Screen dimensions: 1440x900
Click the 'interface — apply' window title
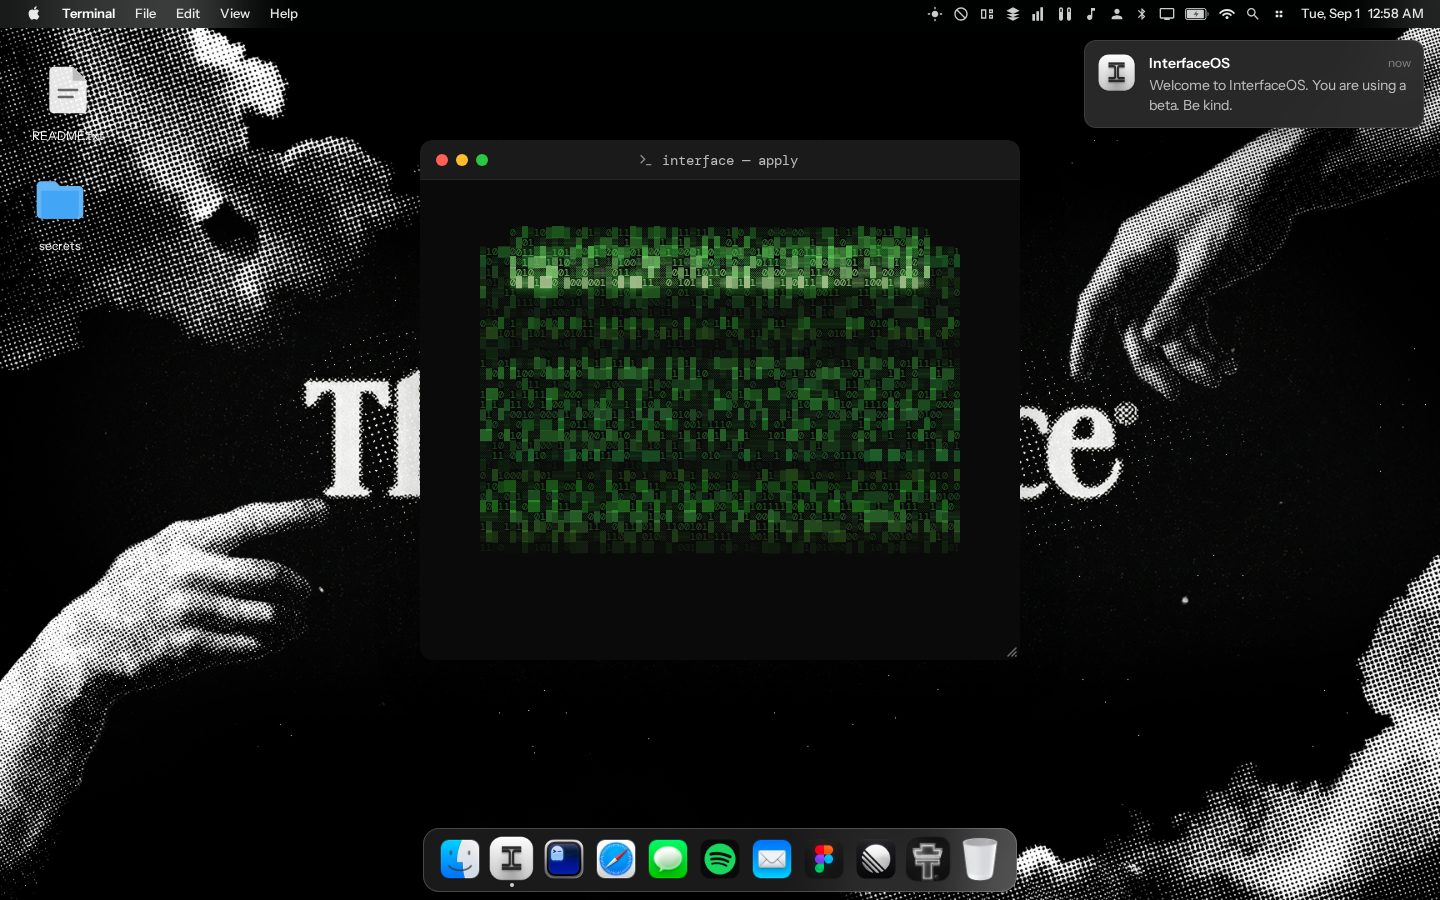pos(730,160)
